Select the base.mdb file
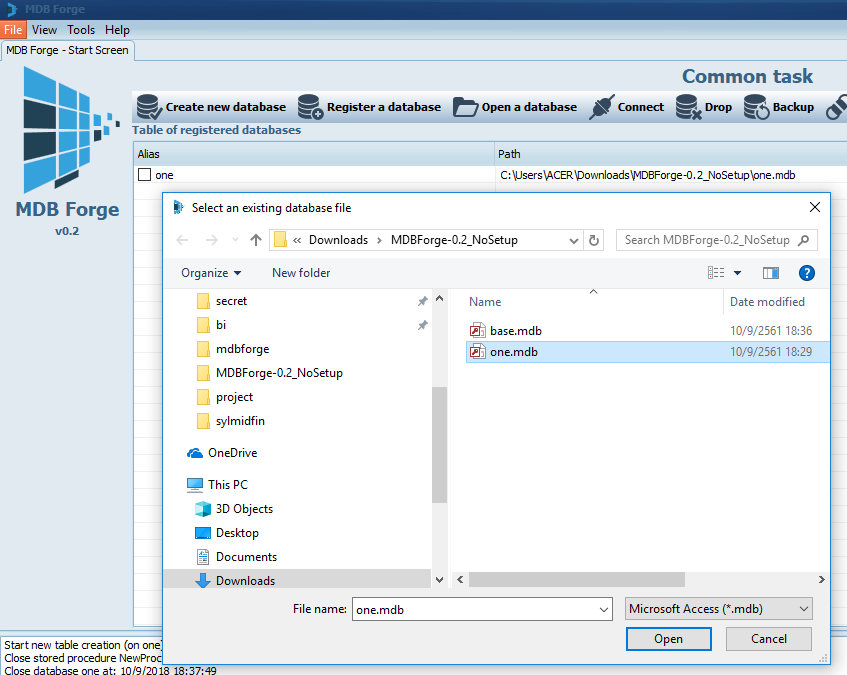Viewport: 847px width, 675px height. tap(515, 331)
